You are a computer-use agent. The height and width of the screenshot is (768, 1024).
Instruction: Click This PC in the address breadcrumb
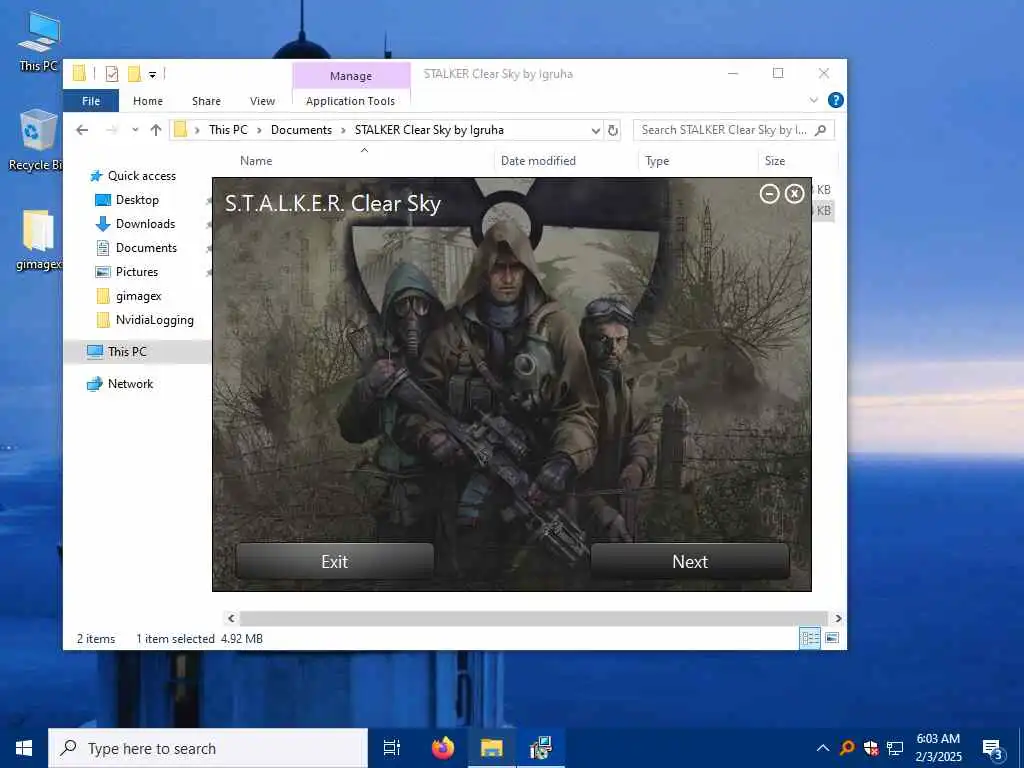228,130
